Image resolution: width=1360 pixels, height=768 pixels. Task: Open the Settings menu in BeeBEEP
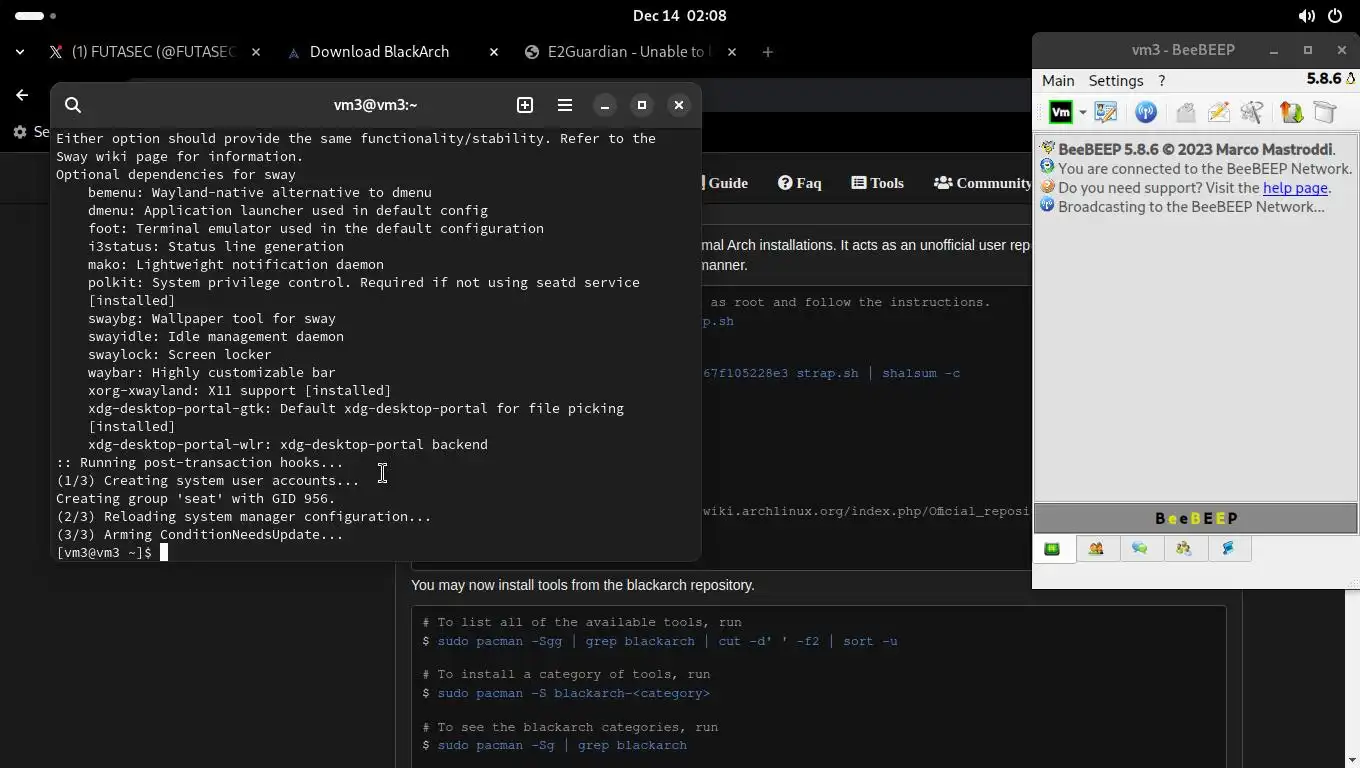click(x=1115, y=80)
